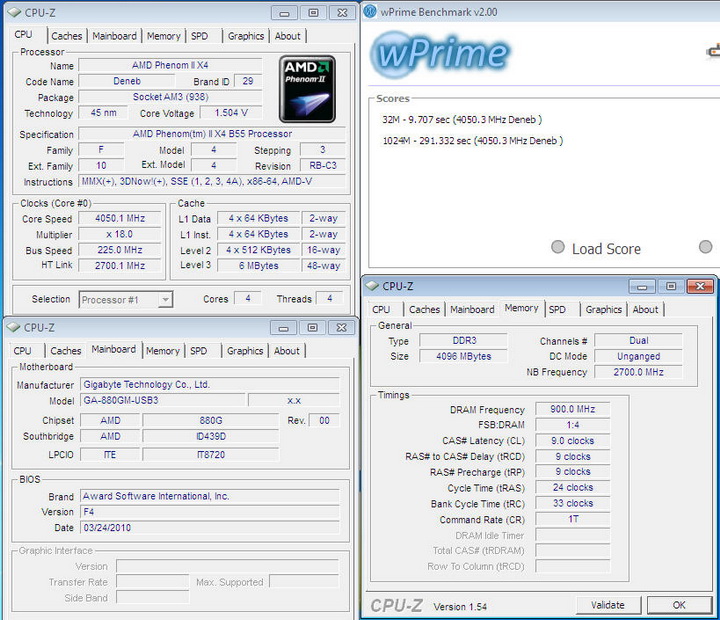This screenshot has width=720, height=620.
Task: Open Graphics tab in Mainboard CPU-Z window
Action: [245, 351]
